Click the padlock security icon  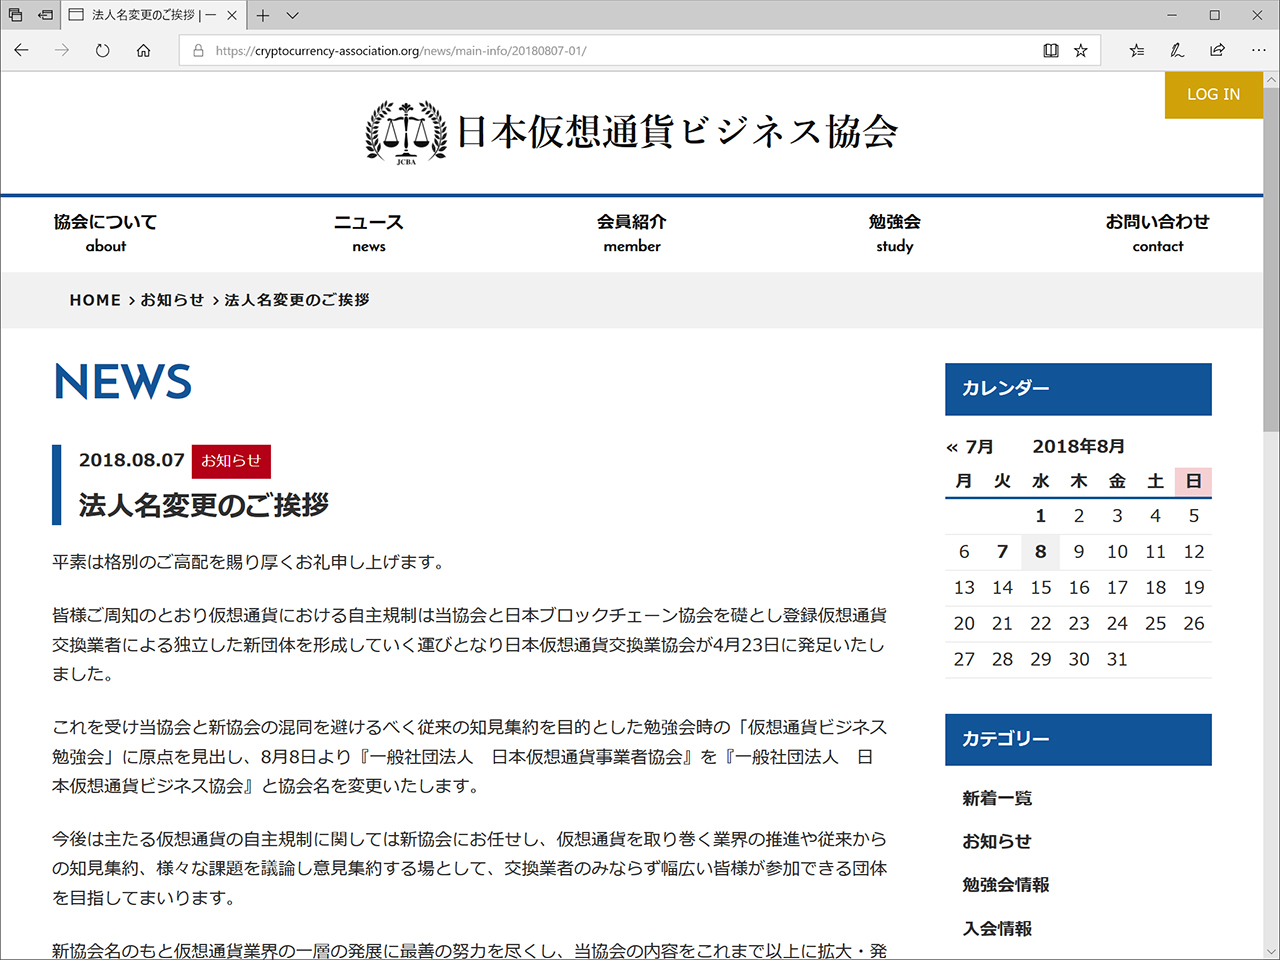pyautogui.click(x=196, y=50)
